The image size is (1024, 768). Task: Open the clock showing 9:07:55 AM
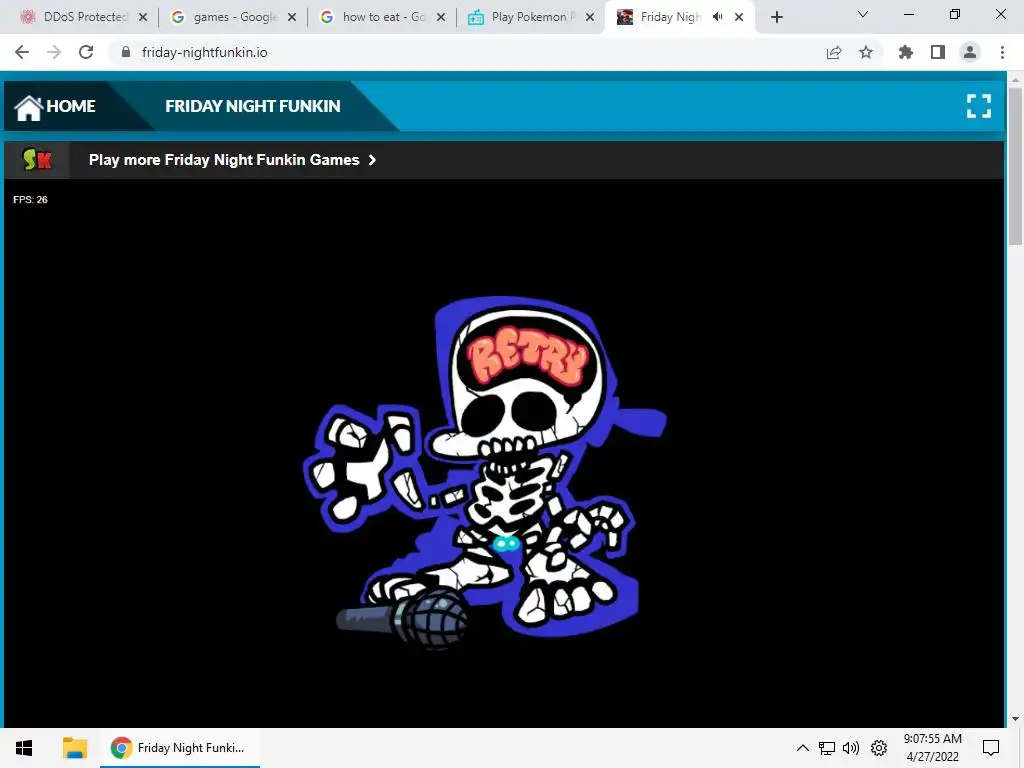click(x=933, y=748)
